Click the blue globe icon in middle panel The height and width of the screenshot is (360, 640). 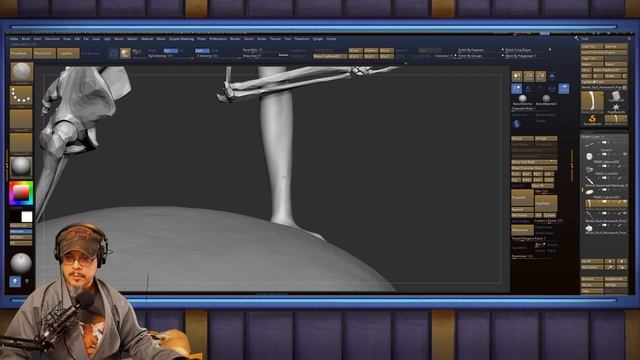pos(516,124)
